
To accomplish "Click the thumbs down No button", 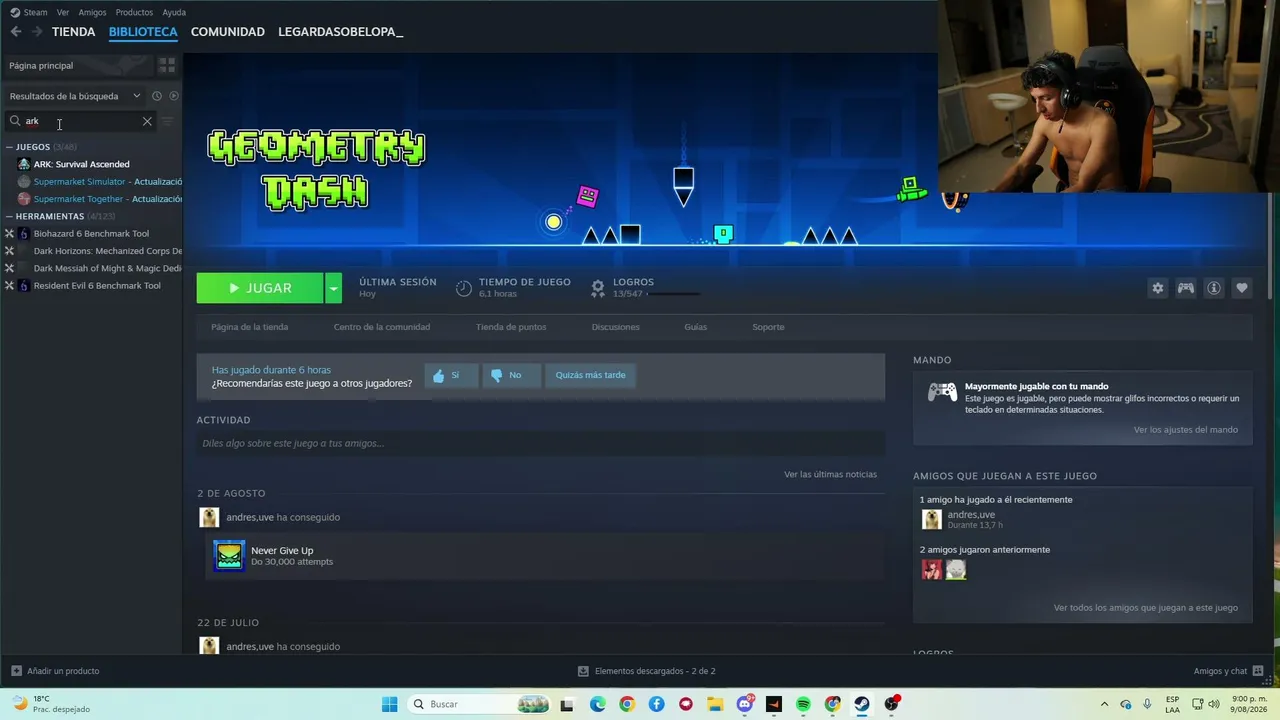I will coord(511,375).
